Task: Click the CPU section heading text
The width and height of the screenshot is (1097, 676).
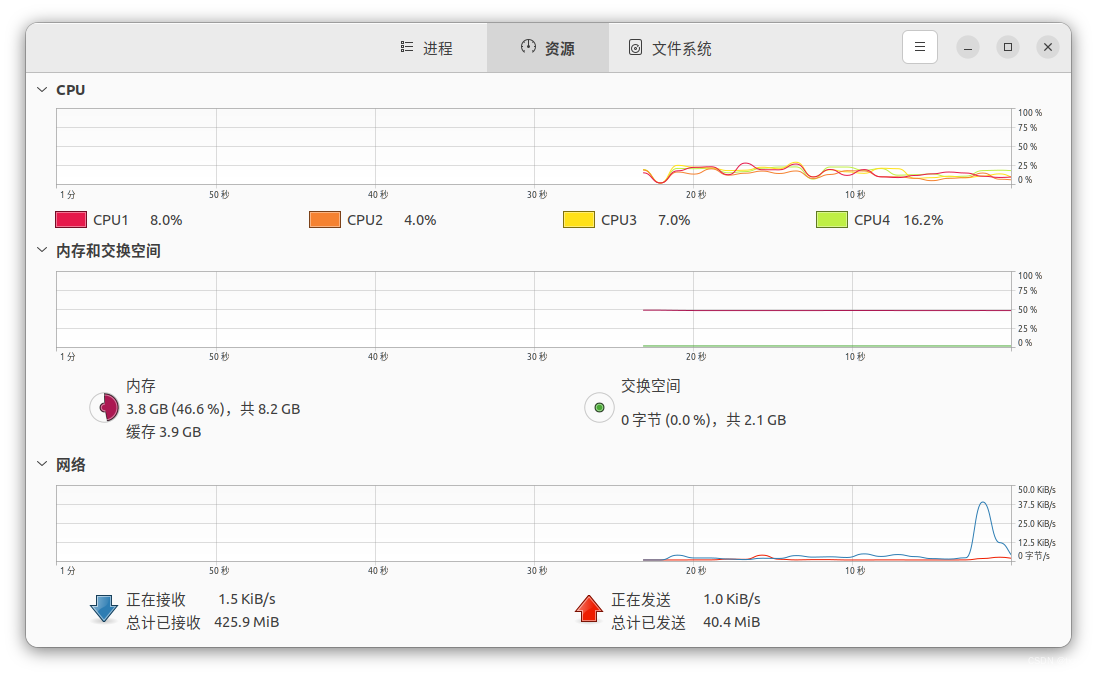Action: 71,90
